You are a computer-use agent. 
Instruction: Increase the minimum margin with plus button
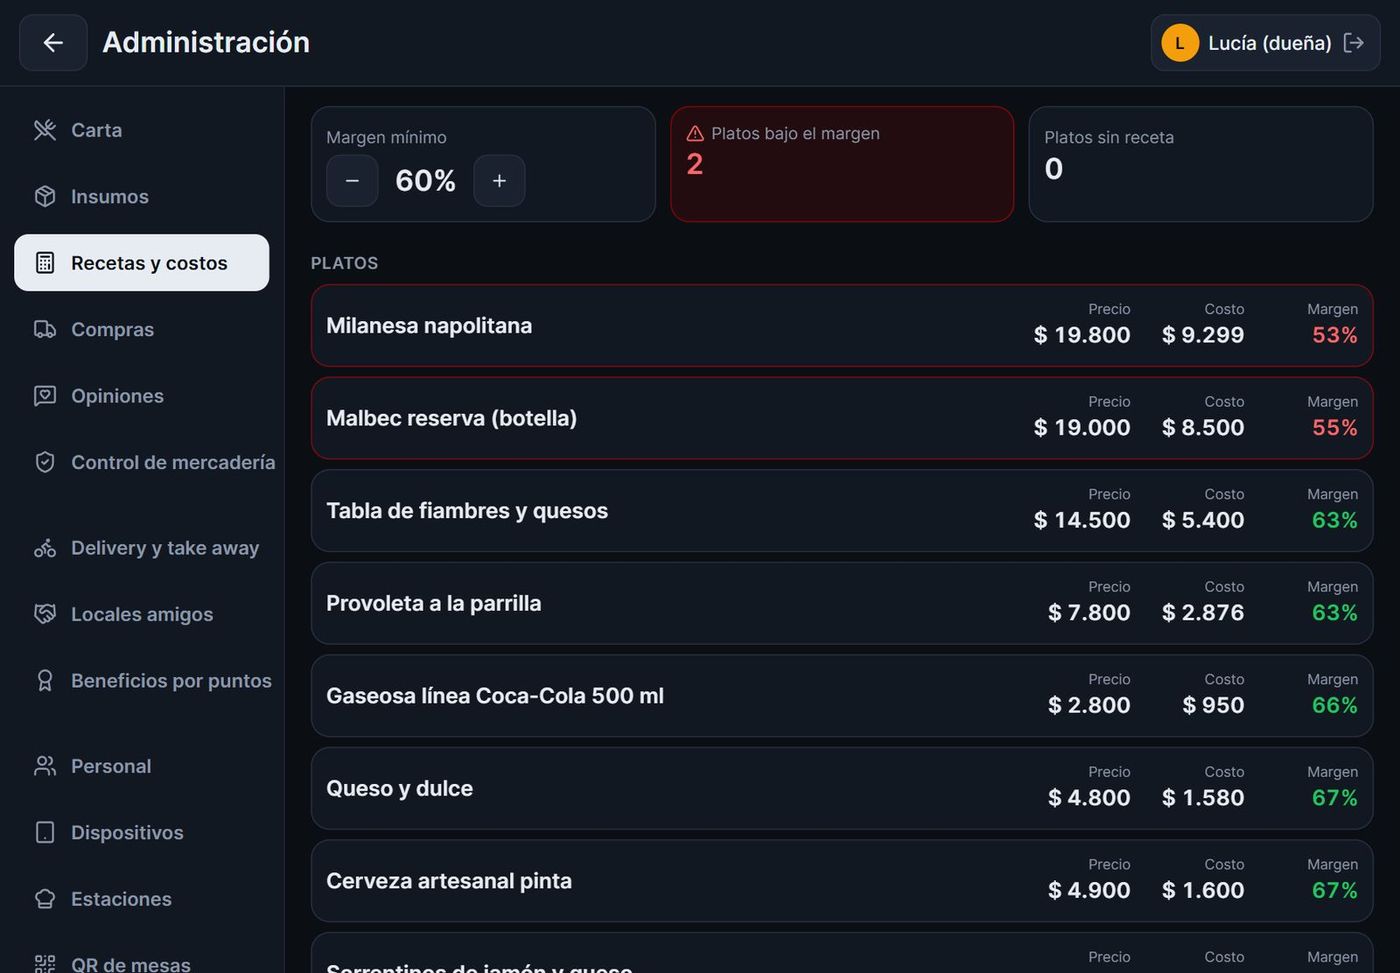coord(499,181)
